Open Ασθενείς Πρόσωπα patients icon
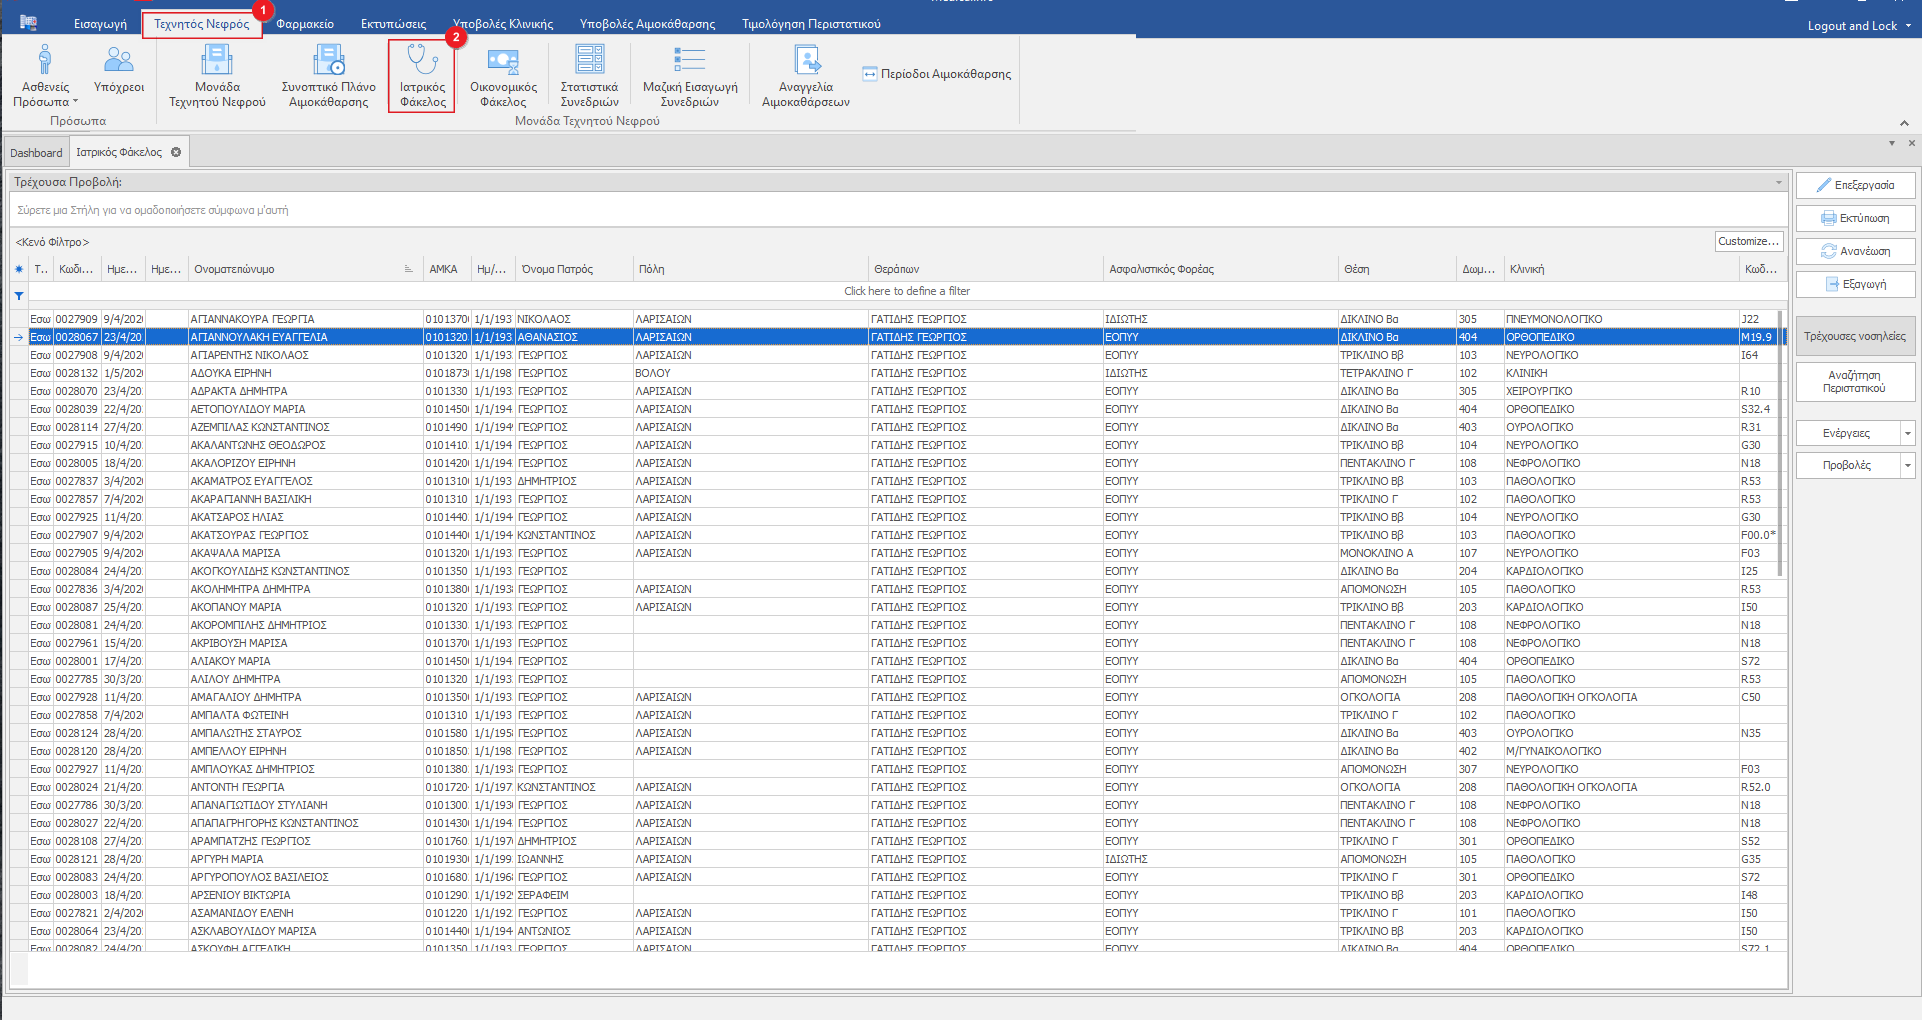 pyautogui.click(x=45, y=75)
